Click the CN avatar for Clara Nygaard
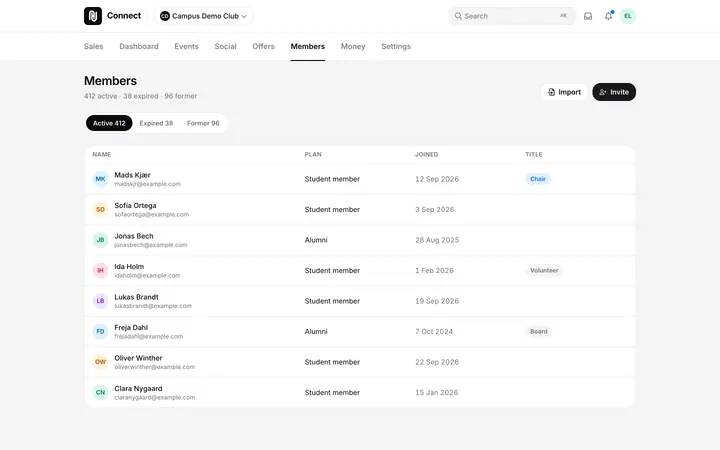Viewport: 720px width, 450px height. click(x=101, y=393)
